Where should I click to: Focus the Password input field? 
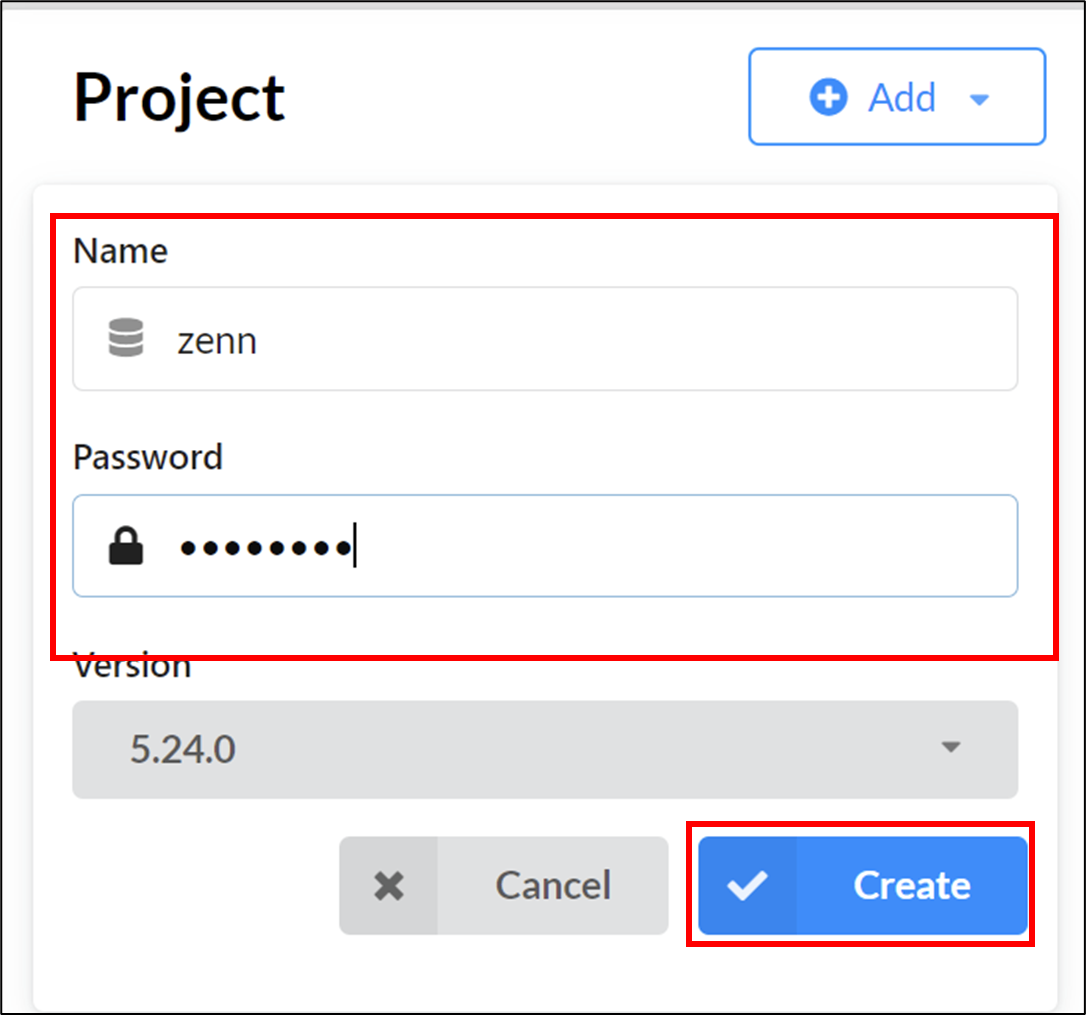click(x=545, y=546)
